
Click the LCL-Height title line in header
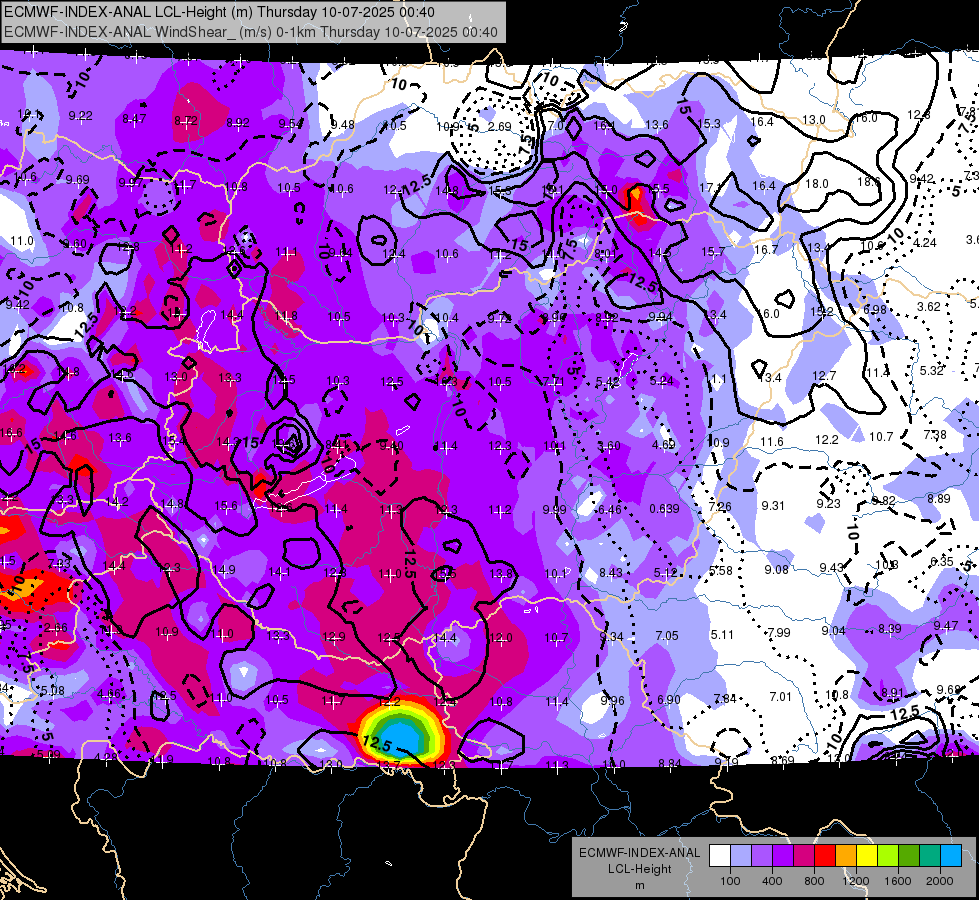[x=219, y=12]
